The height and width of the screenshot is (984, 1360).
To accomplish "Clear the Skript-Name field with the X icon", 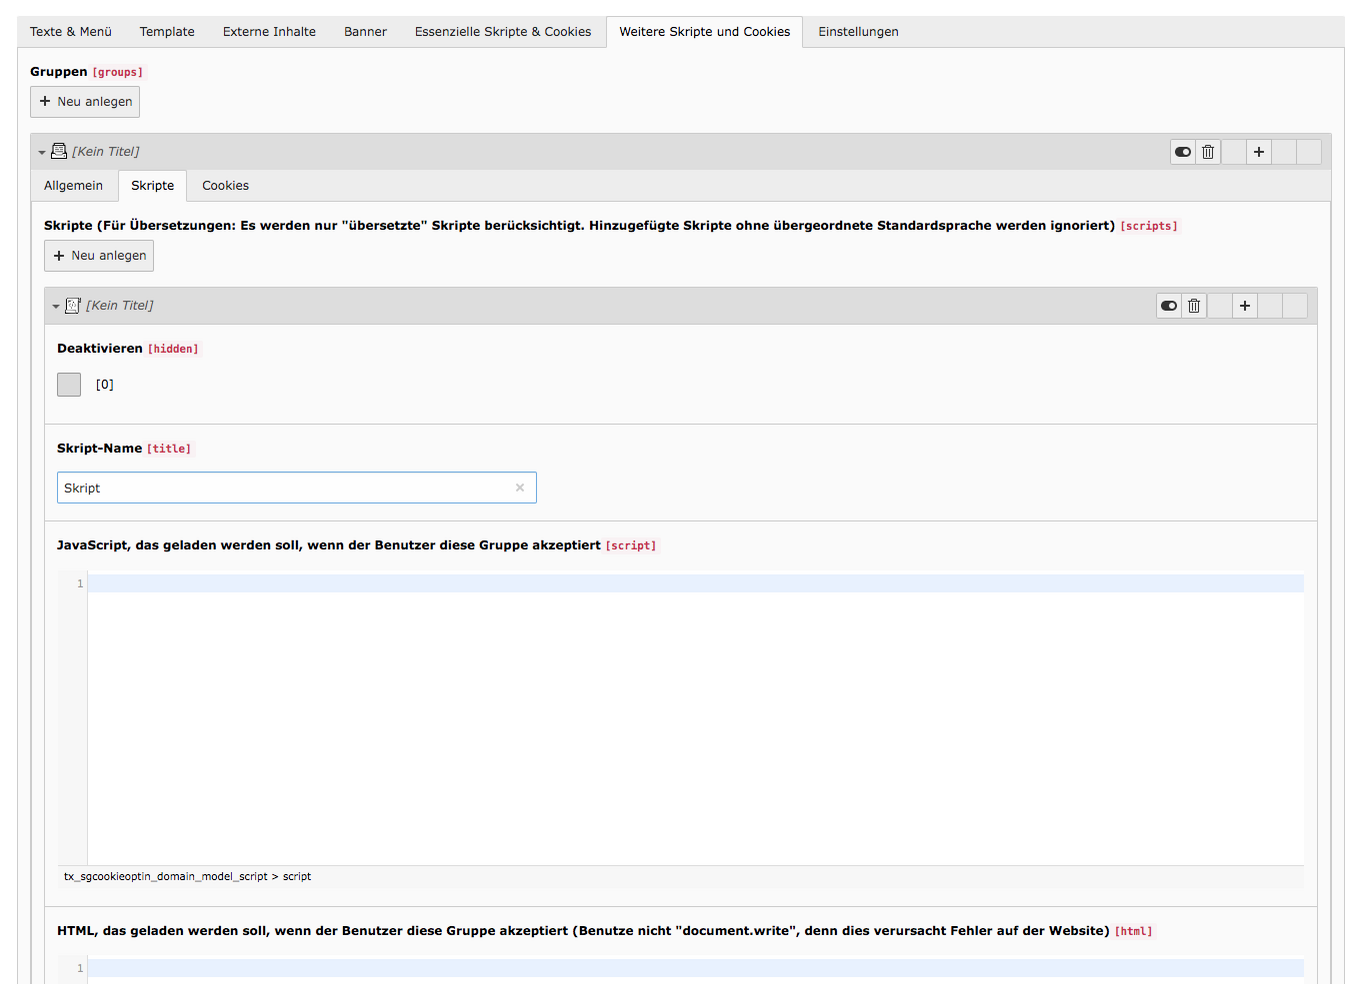I will 520,487.
